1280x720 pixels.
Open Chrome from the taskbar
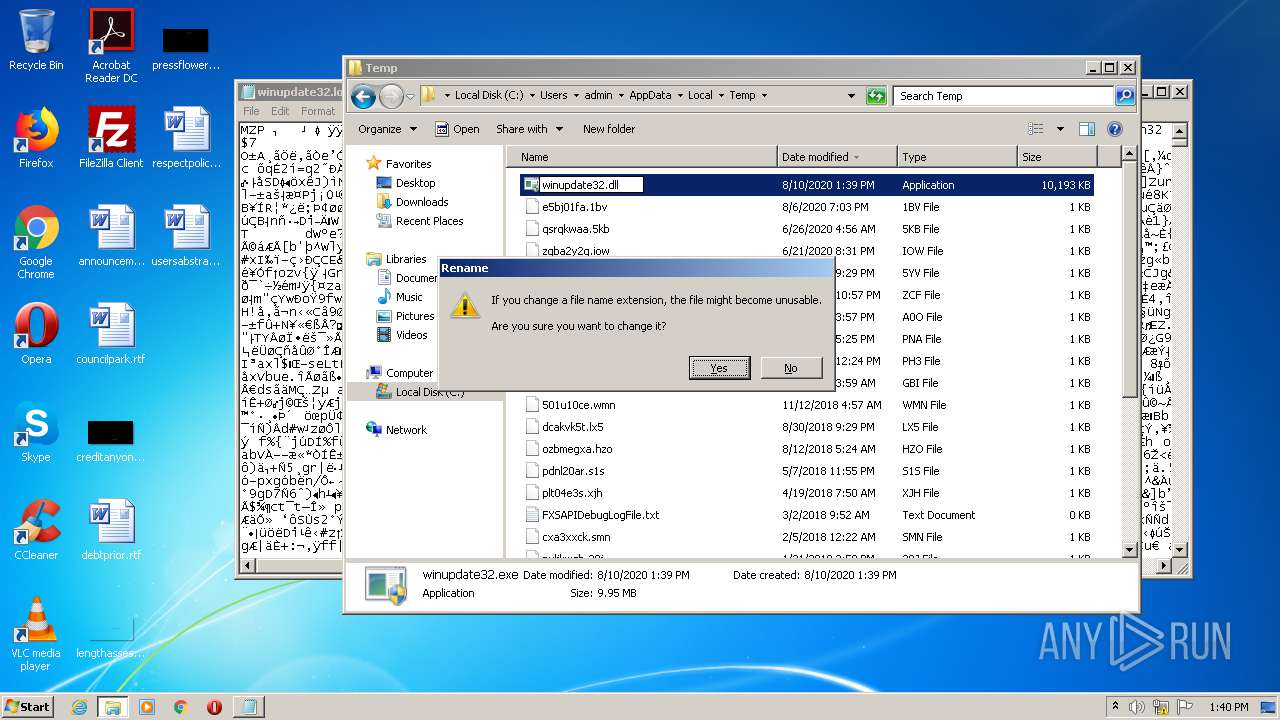[181, 706]
